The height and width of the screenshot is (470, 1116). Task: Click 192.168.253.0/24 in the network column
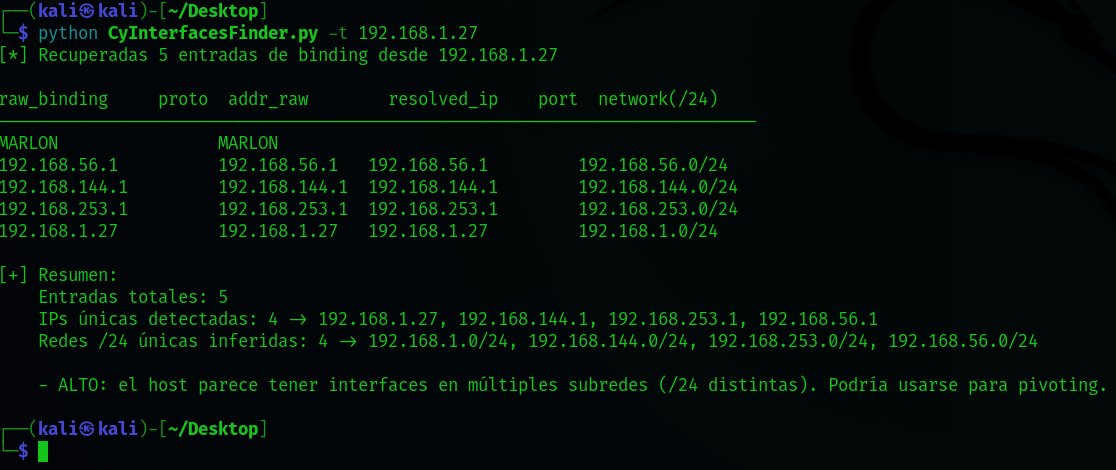click(x=658, y=209)
